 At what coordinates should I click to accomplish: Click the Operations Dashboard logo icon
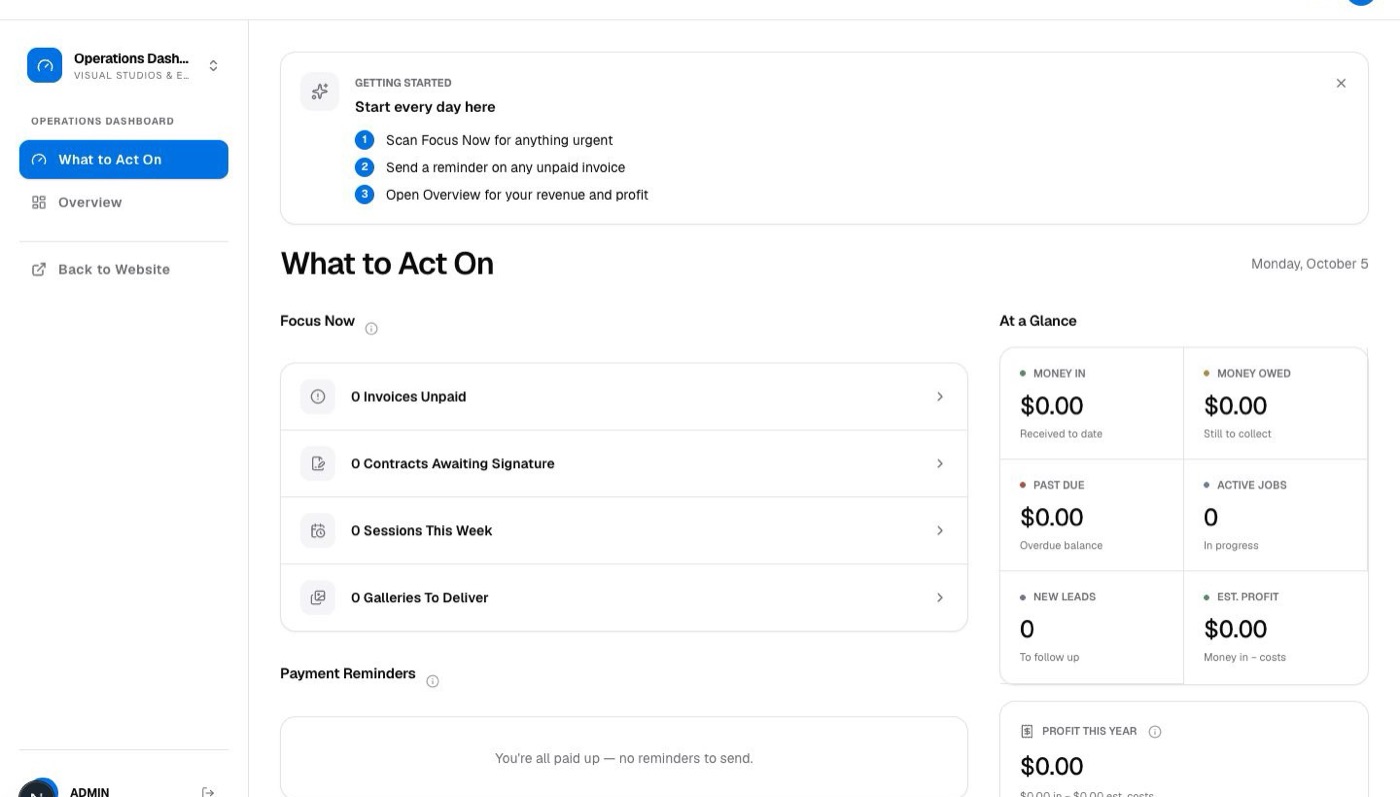click(45, 66)
